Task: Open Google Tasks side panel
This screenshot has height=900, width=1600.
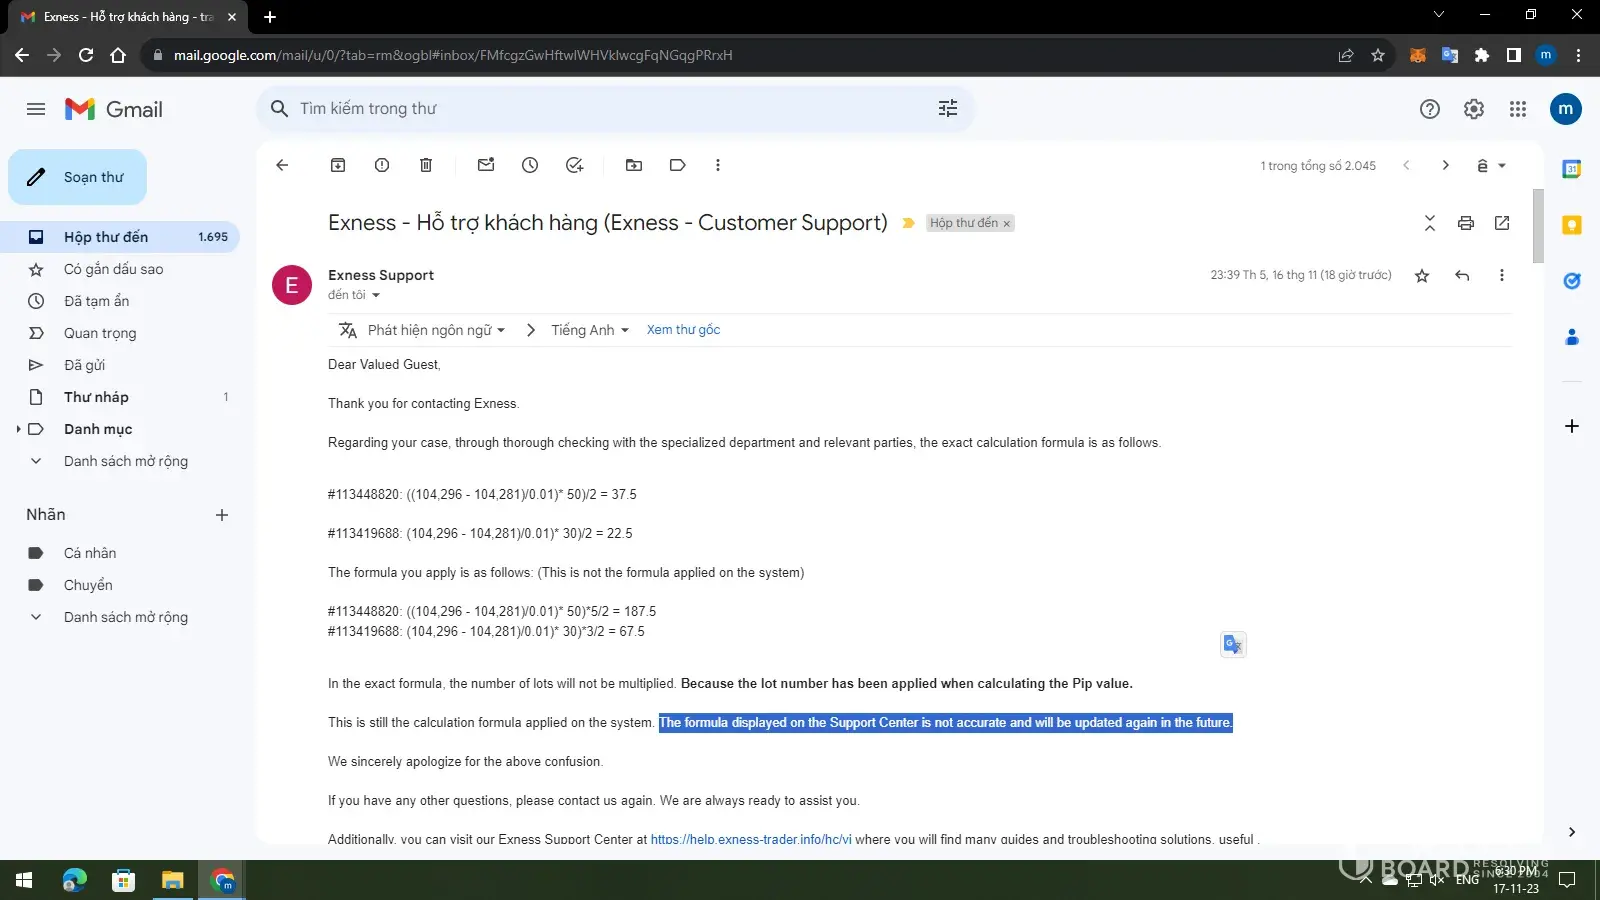Action: pyautogui.click(x=1572, y=281)
